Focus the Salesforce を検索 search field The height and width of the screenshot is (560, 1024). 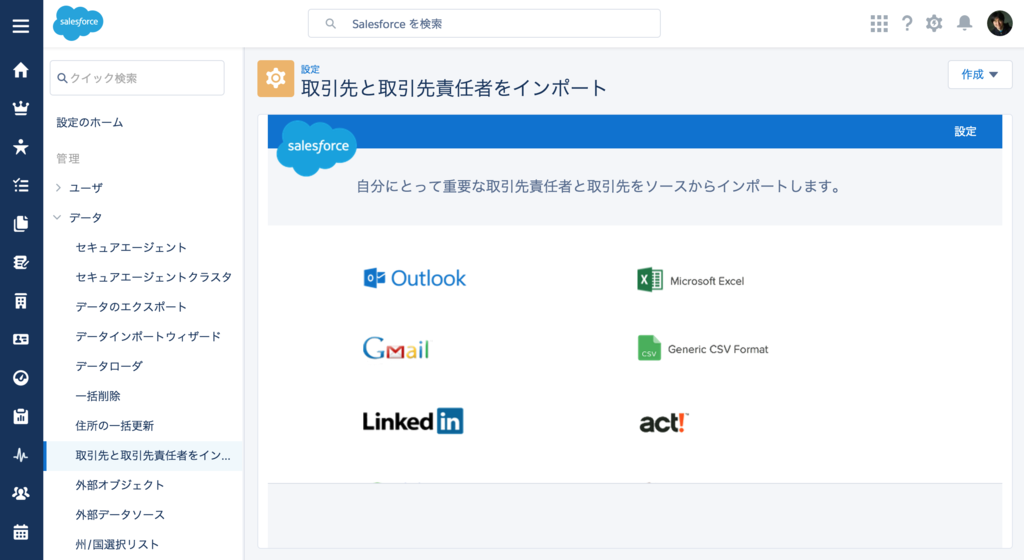484,23
